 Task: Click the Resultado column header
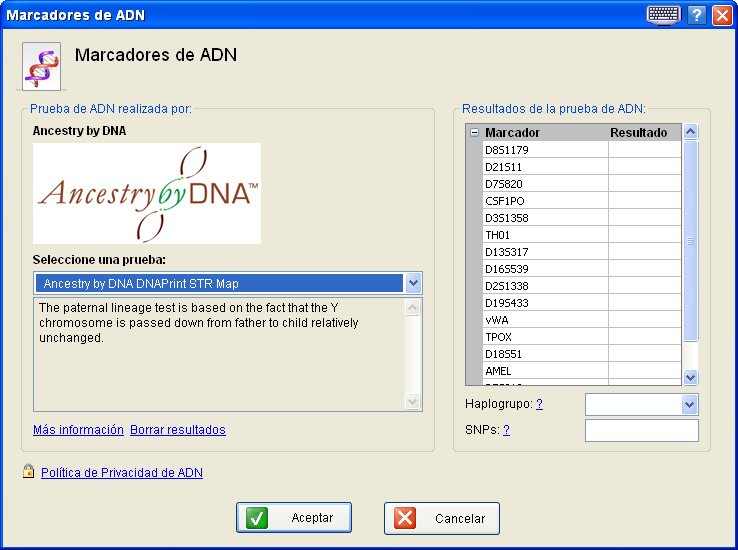(639, 133)
